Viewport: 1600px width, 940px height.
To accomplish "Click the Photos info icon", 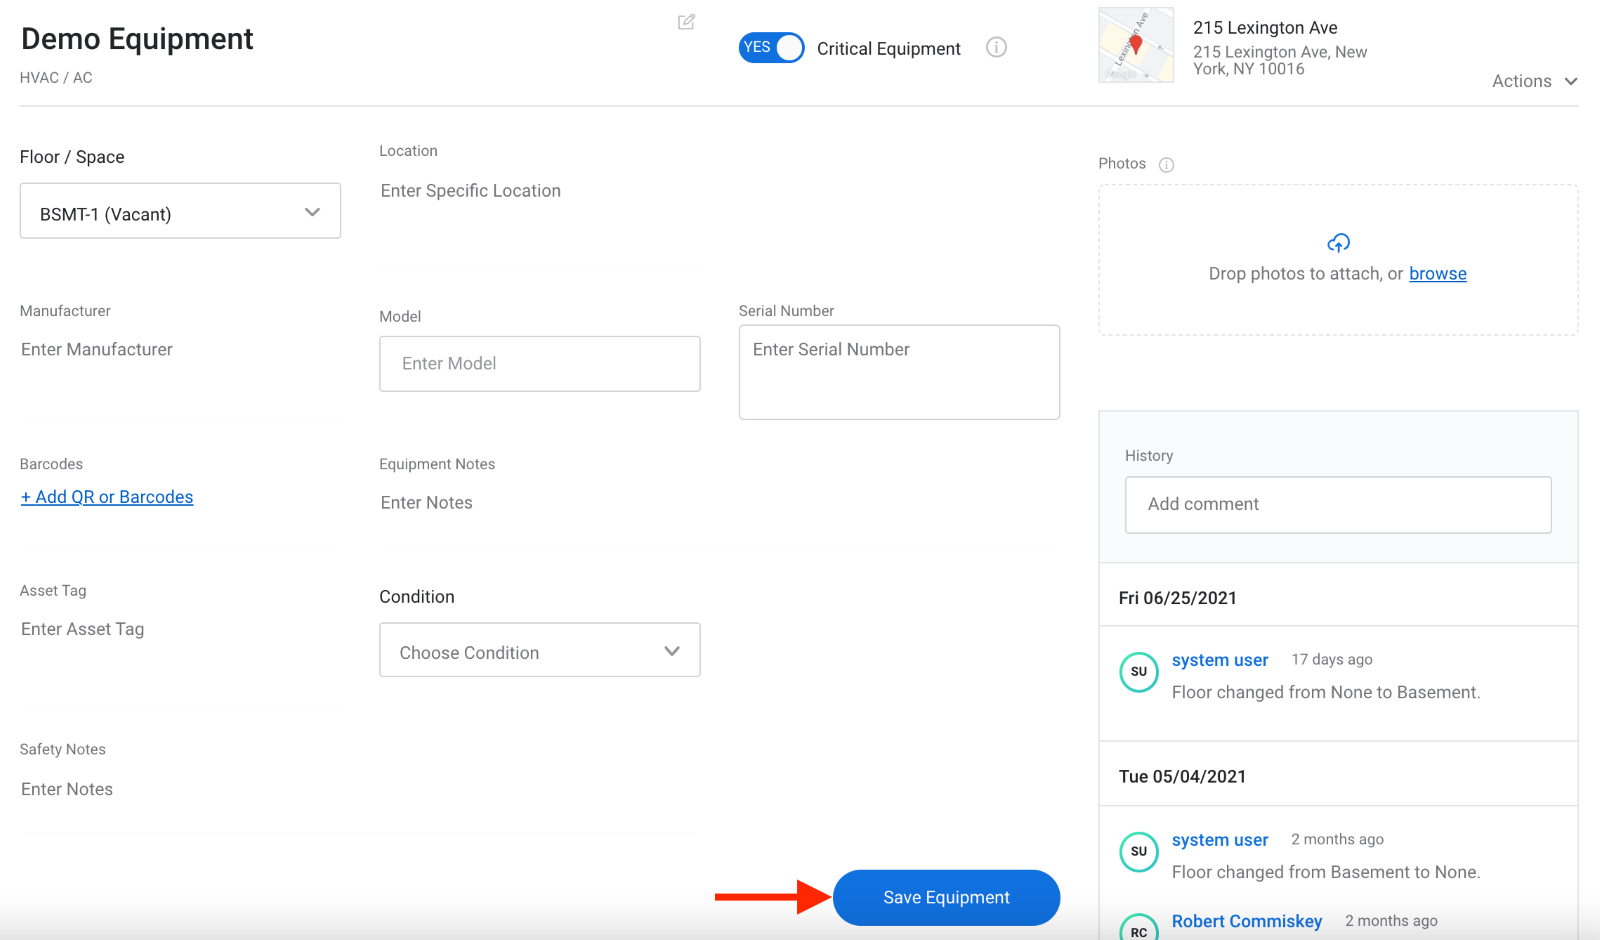I will 1166,165.
